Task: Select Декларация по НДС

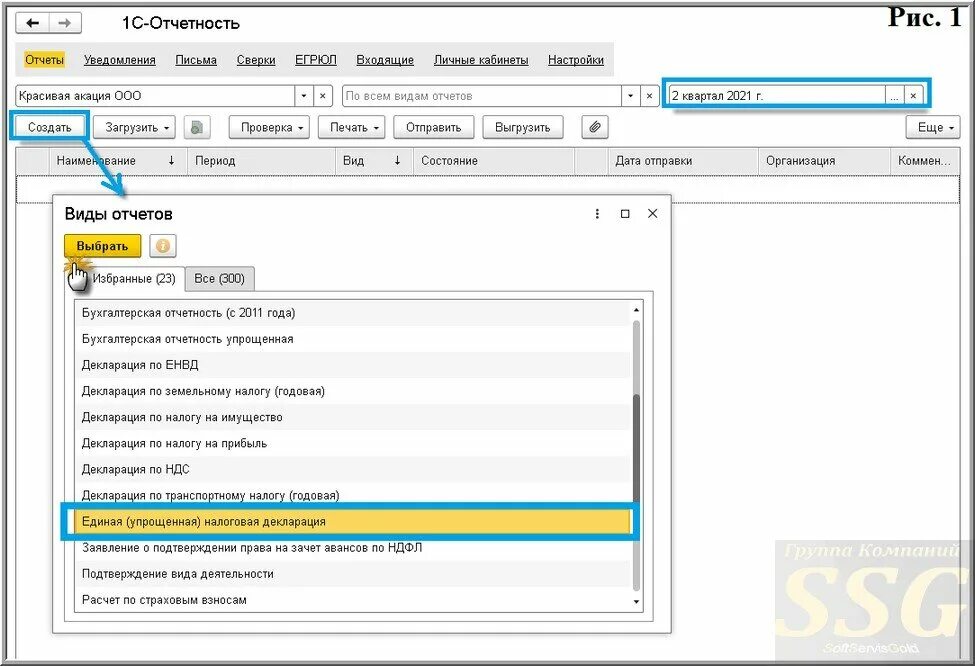Action: (x=353, y=470)
